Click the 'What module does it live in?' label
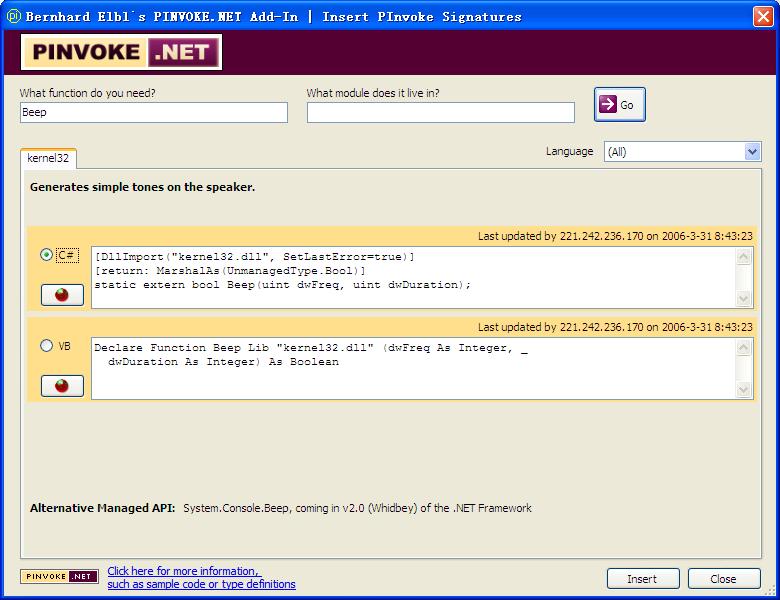This screenshot has width=780, height=600. [x=373, y=93]
